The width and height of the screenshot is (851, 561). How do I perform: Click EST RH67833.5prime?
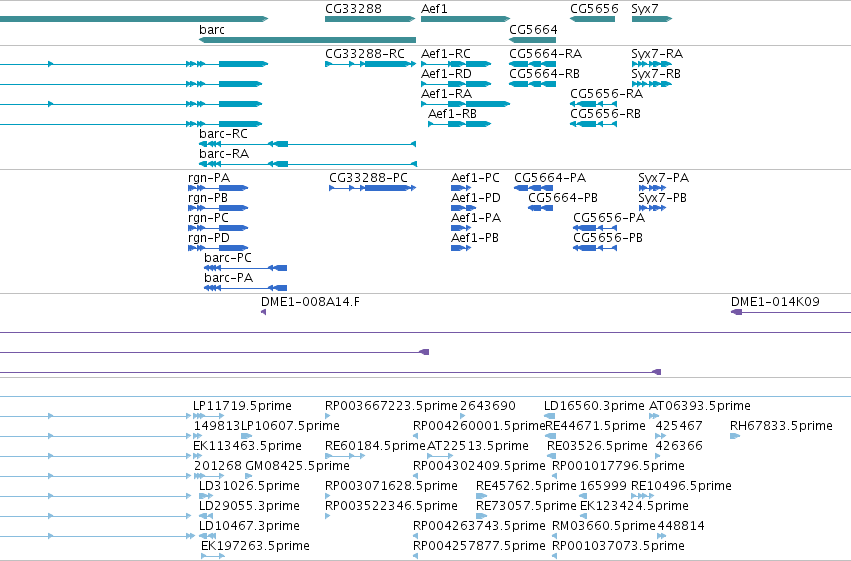(735, 437)
